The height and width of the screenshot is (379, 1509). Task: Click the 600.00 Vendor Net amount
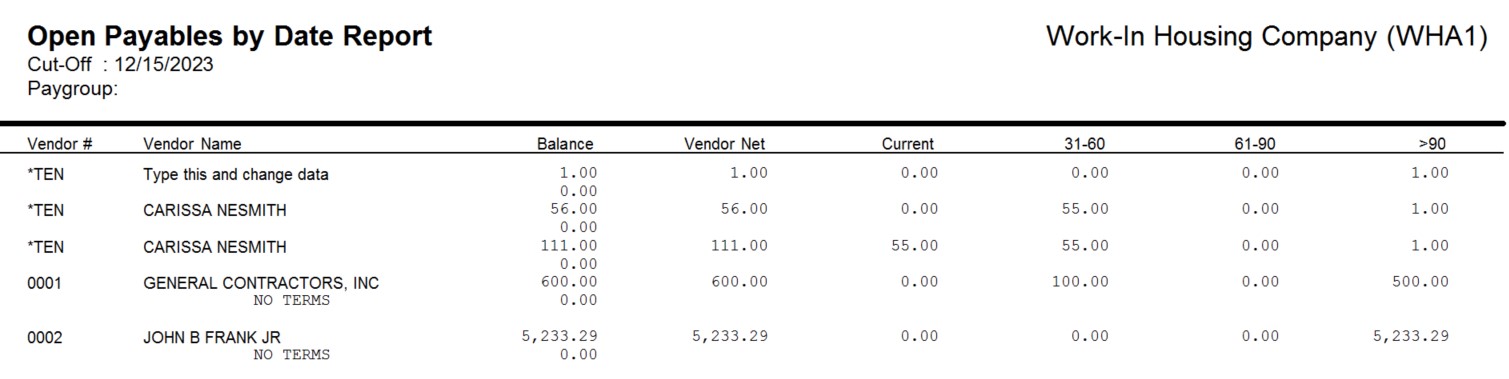(x=739, y=282)
